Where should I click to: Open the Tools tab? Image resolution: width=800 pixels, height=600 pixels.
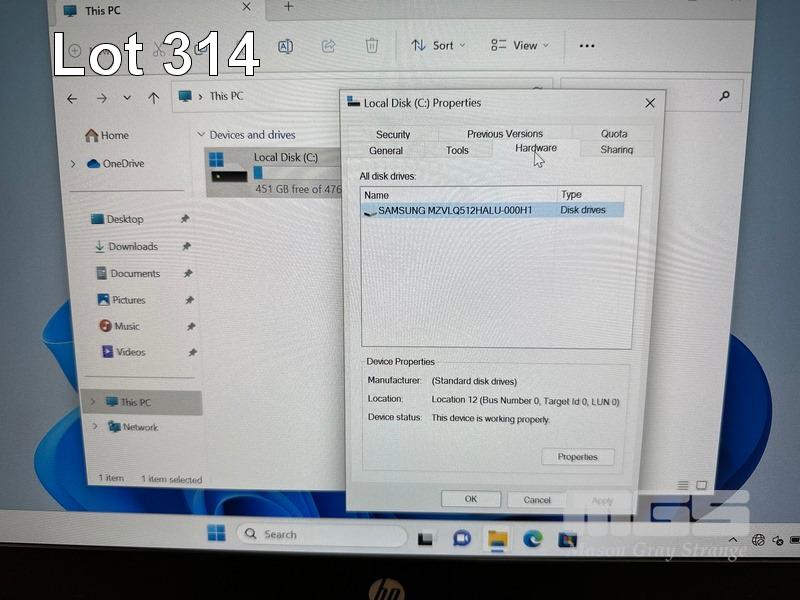pyautogui.click(x=457, y=150)
